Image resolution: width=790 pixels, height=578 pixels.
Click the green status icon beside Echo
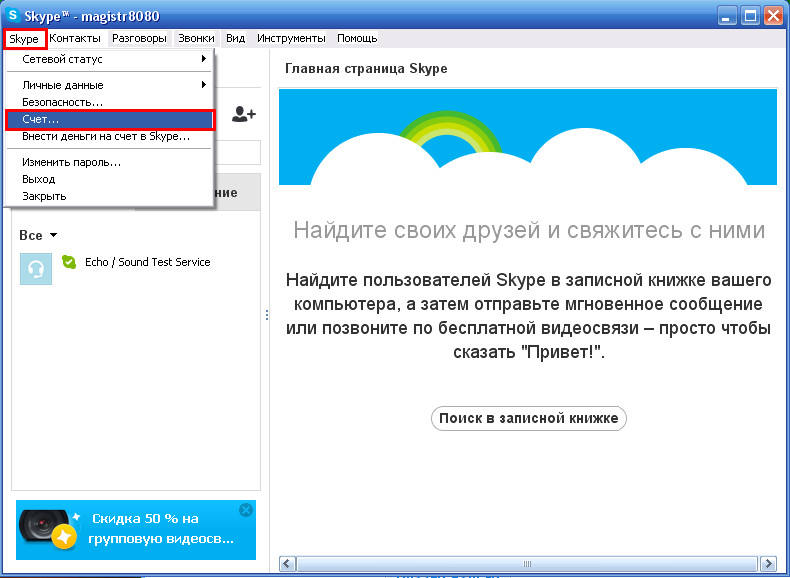[x=69, y=262]
